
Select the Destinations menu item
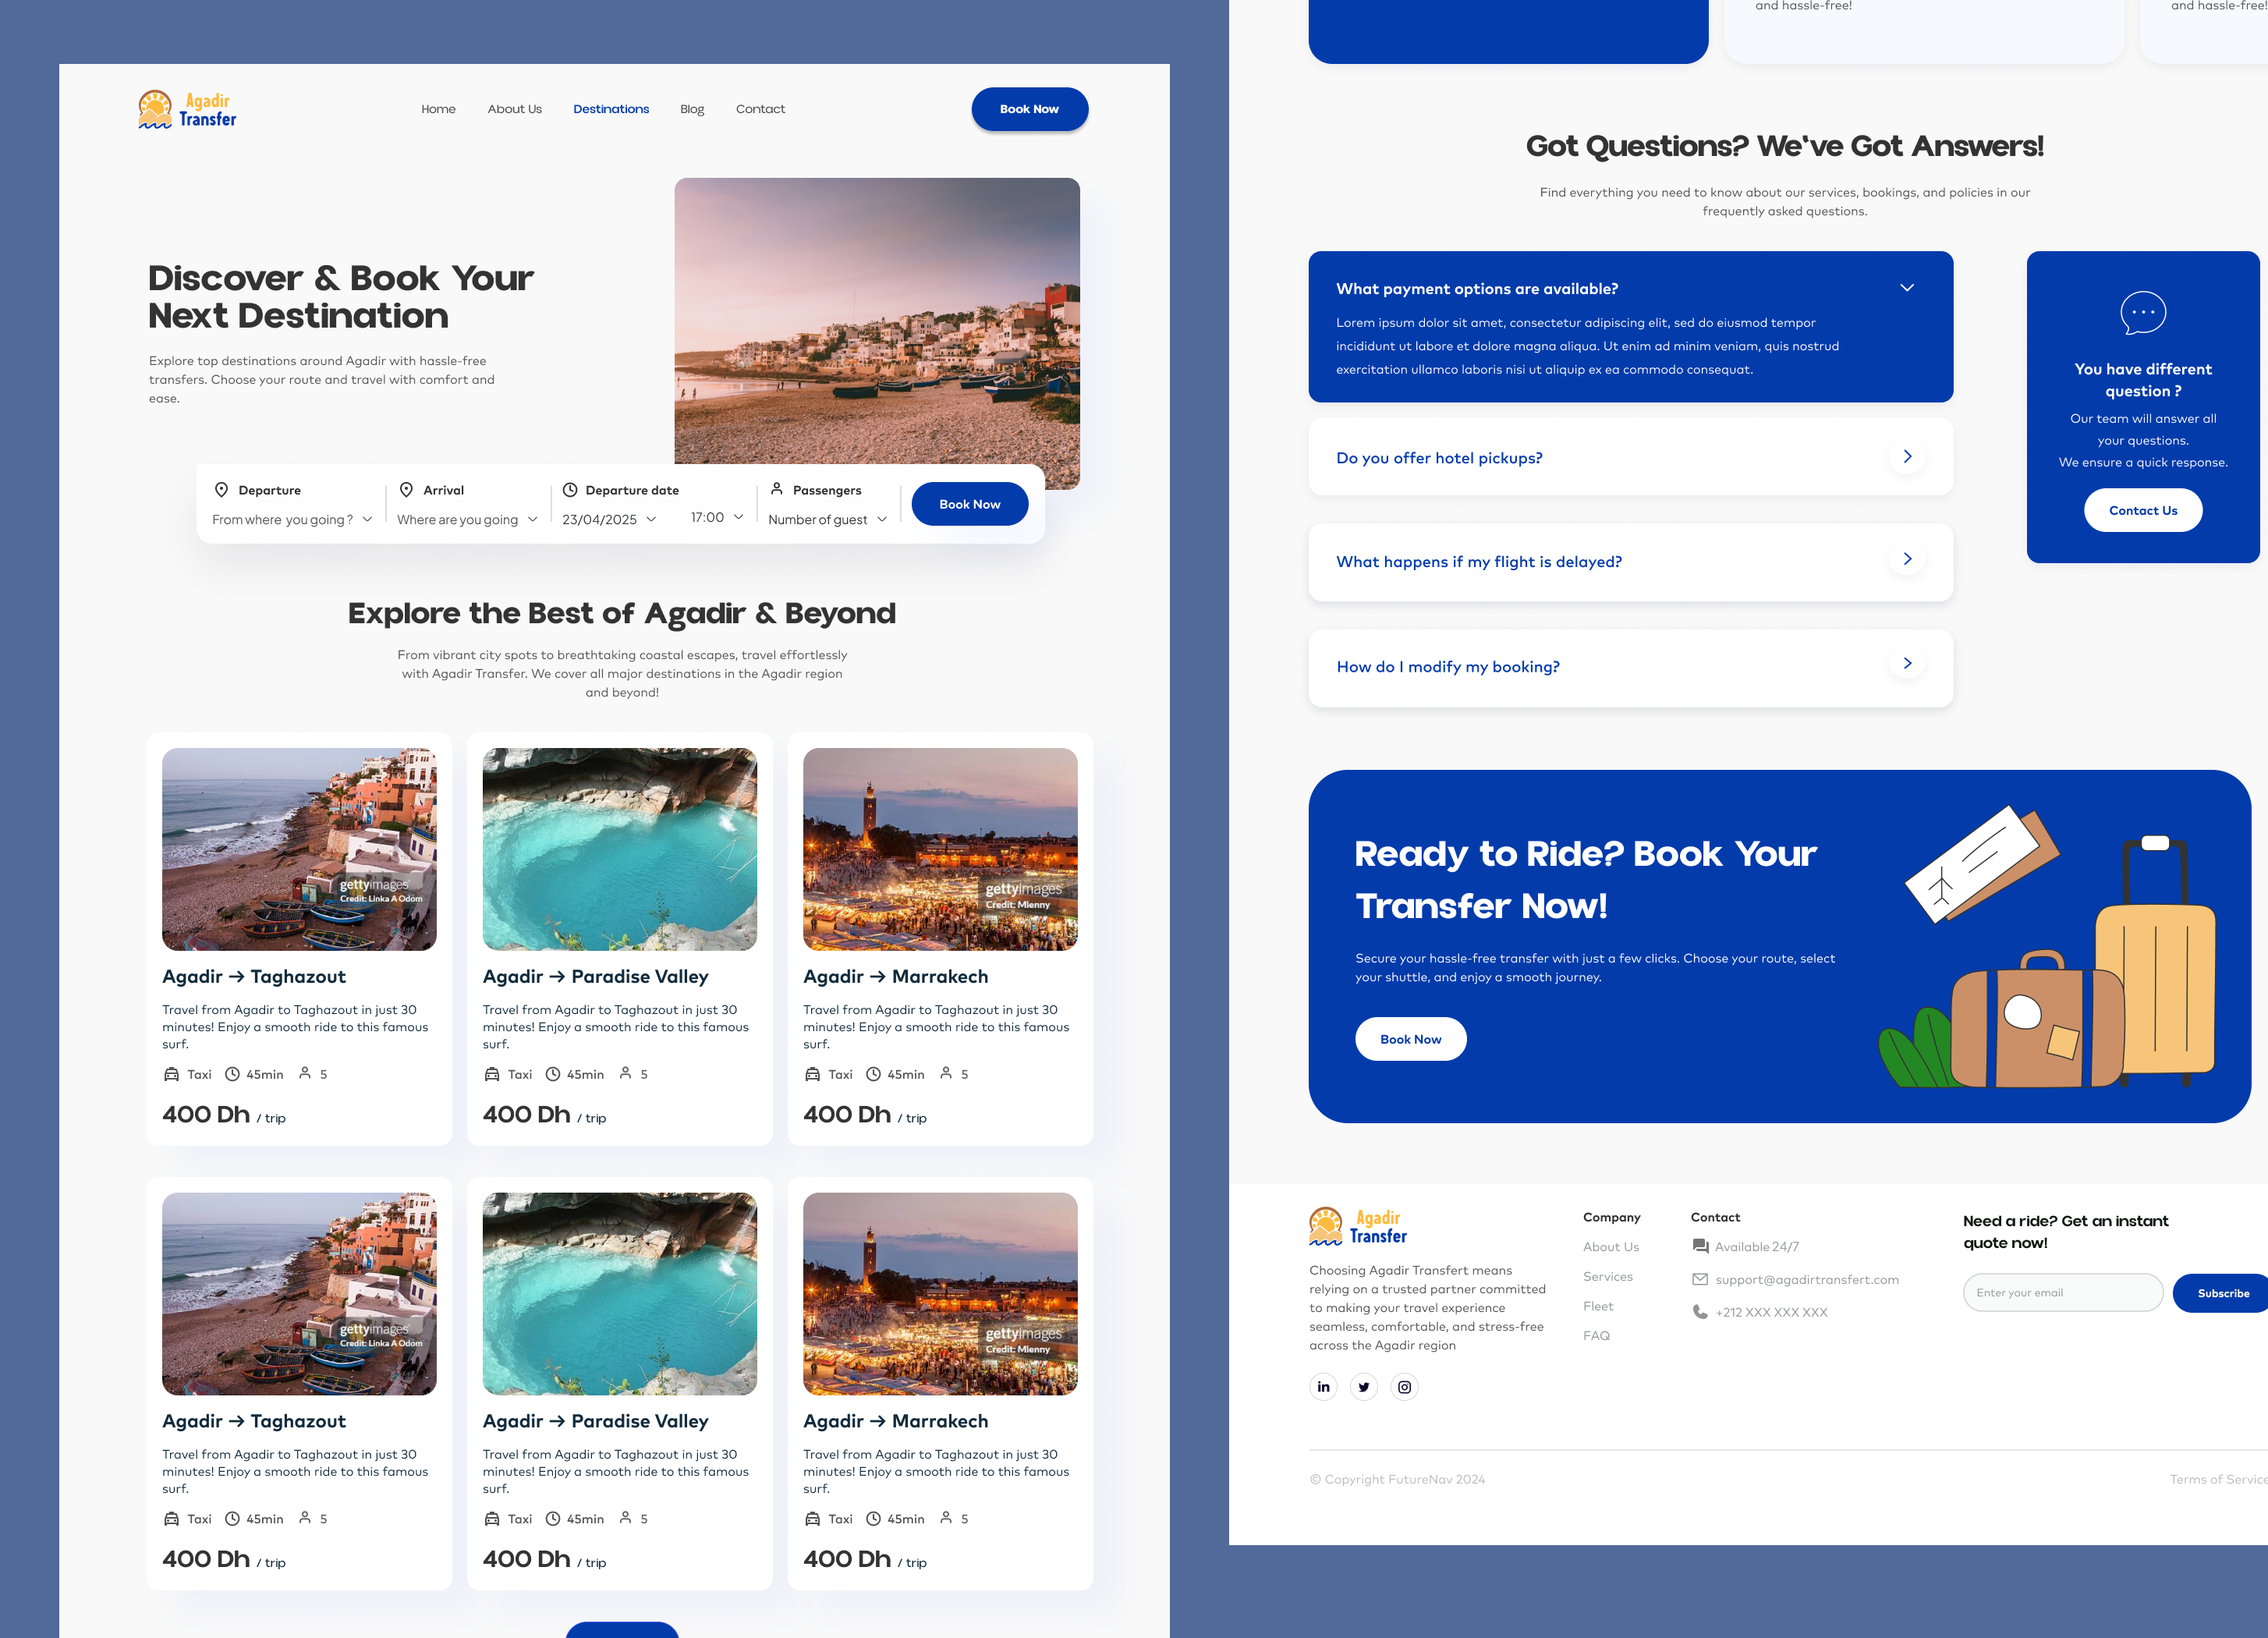(611, 109)
